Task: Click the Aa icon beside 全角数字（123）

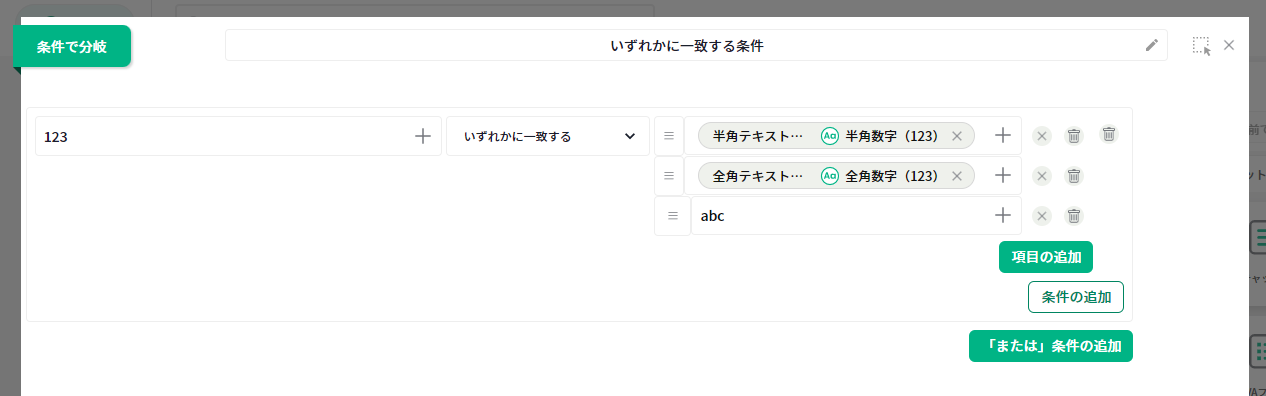Action: click(829, 176)
